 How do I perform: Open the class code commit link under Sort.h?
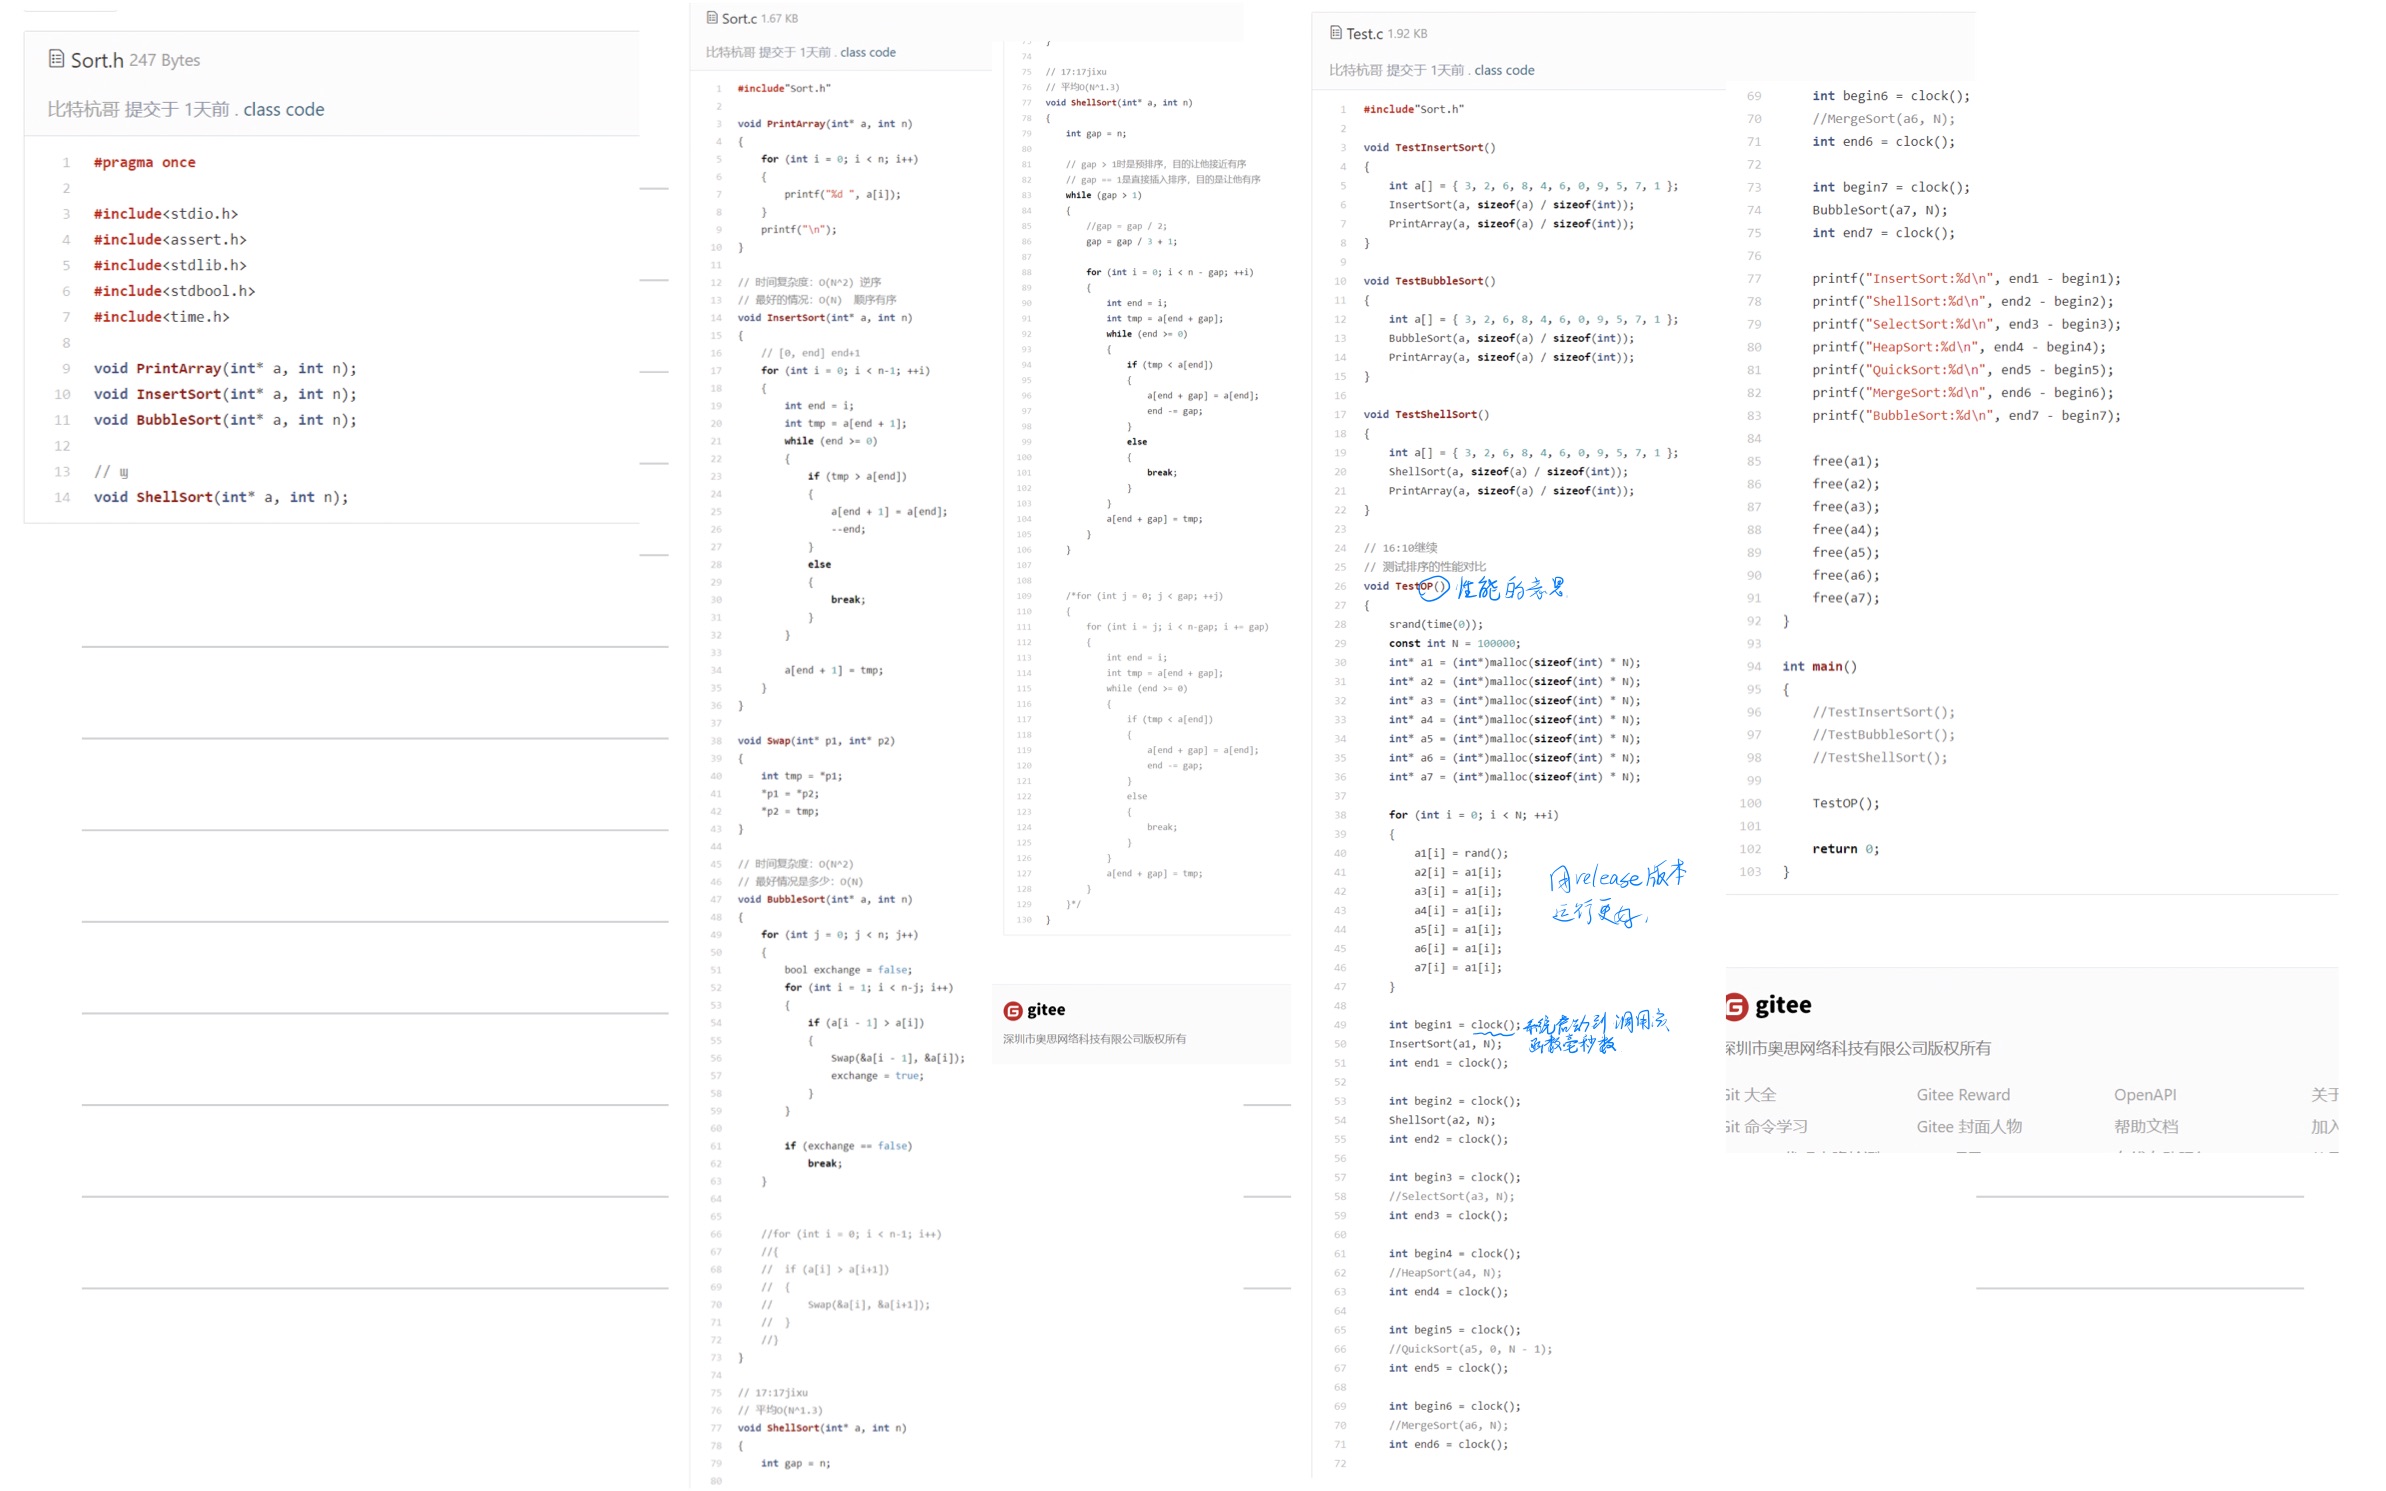tap(283, 109)
